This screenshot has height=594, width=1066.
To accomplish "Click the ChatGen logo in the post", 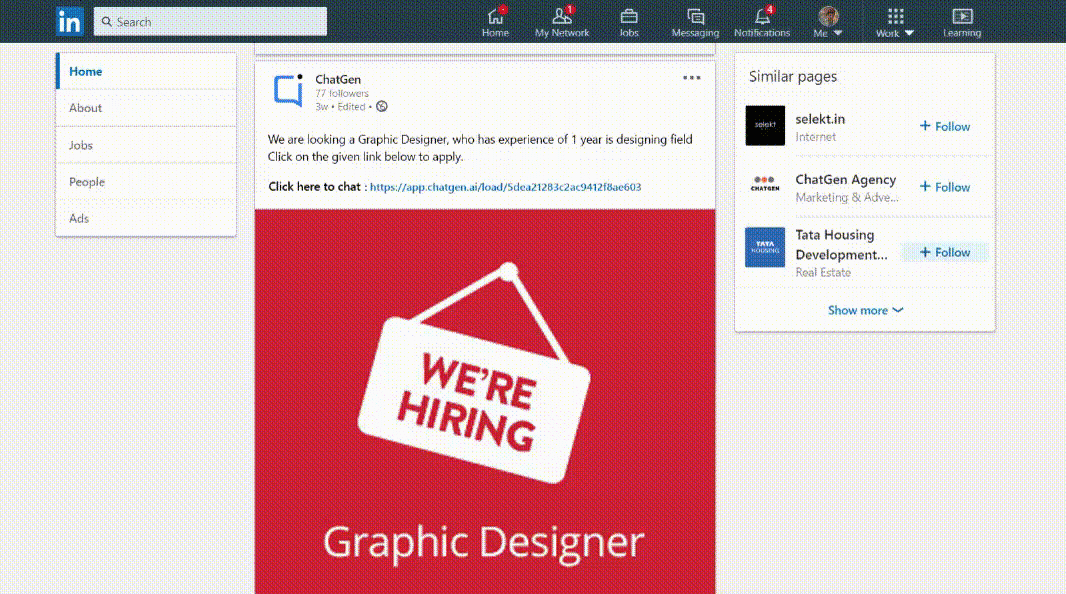I will 288,90.
